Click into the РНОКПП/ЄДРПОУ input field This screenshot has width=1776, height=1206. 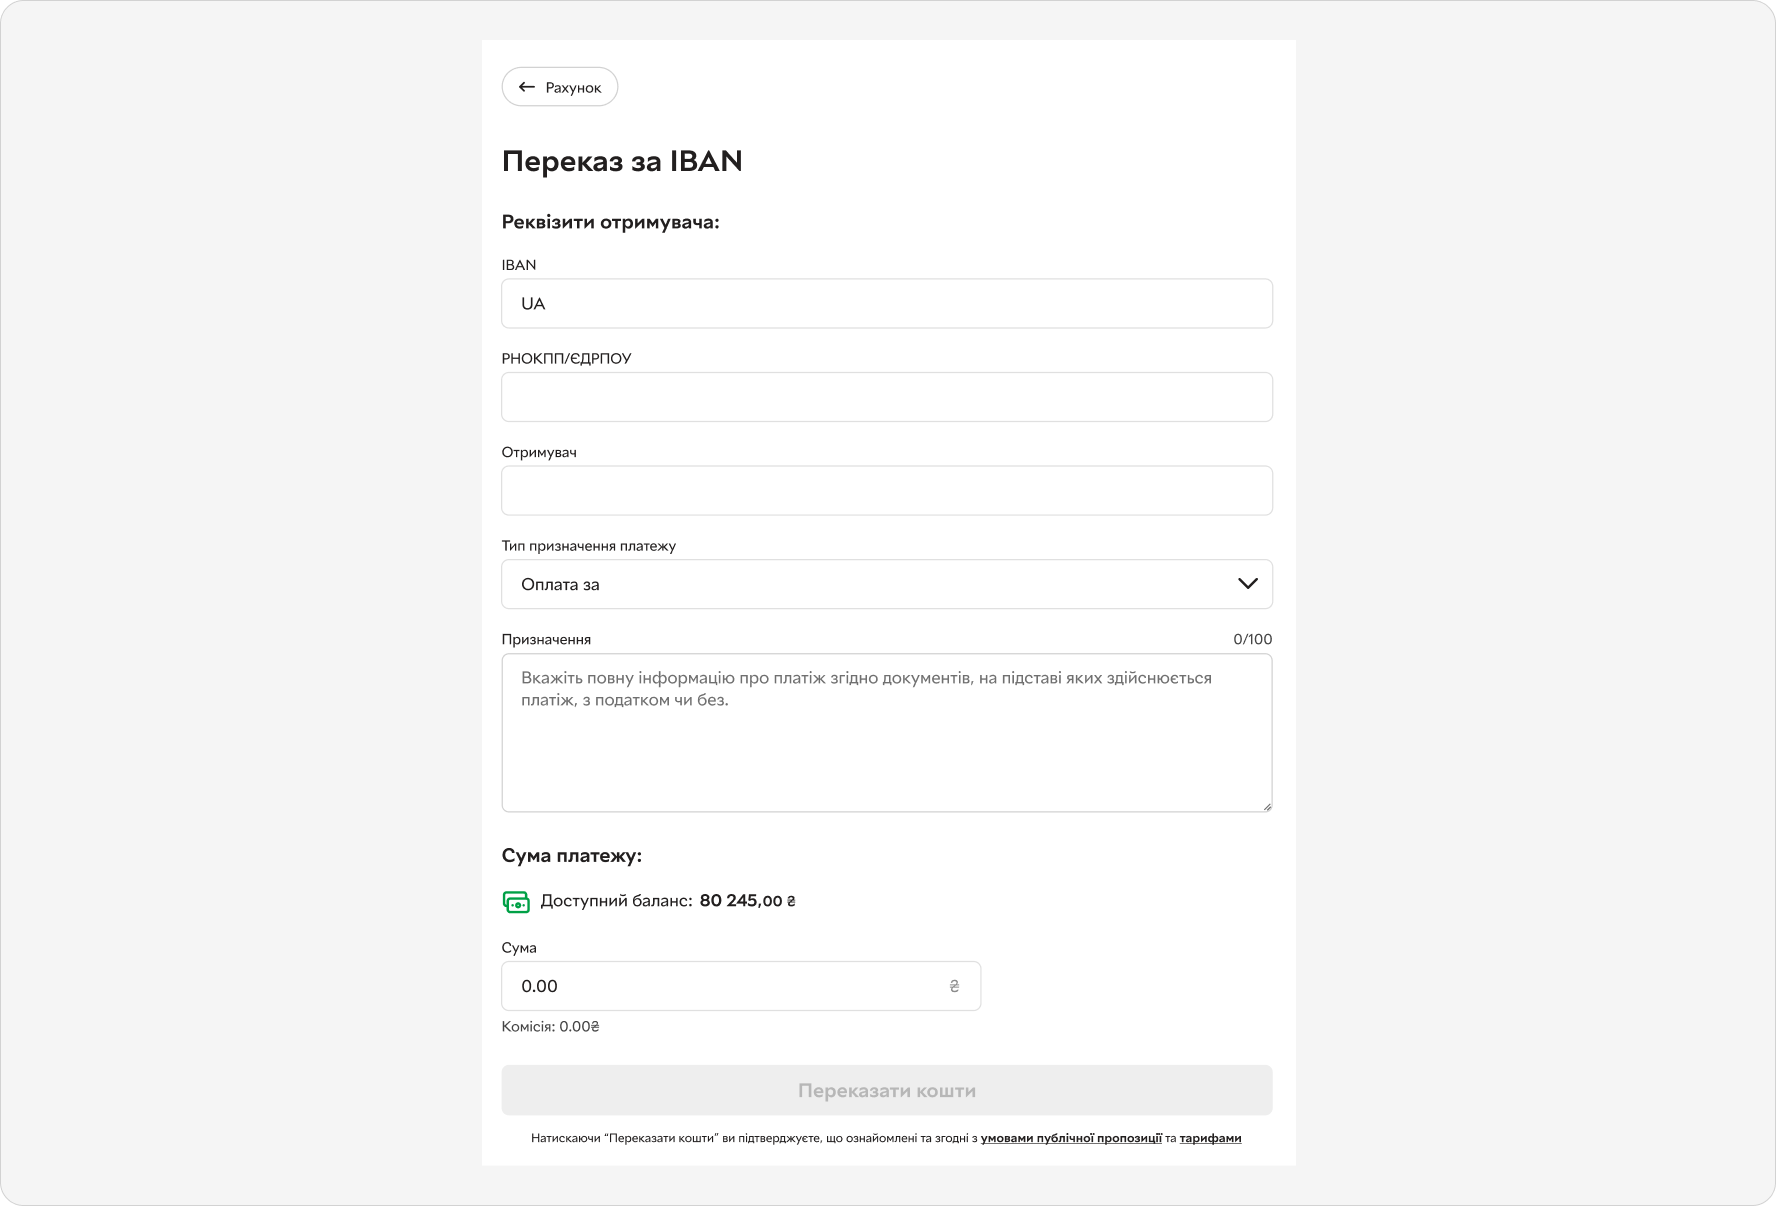(x=886, y=397)
